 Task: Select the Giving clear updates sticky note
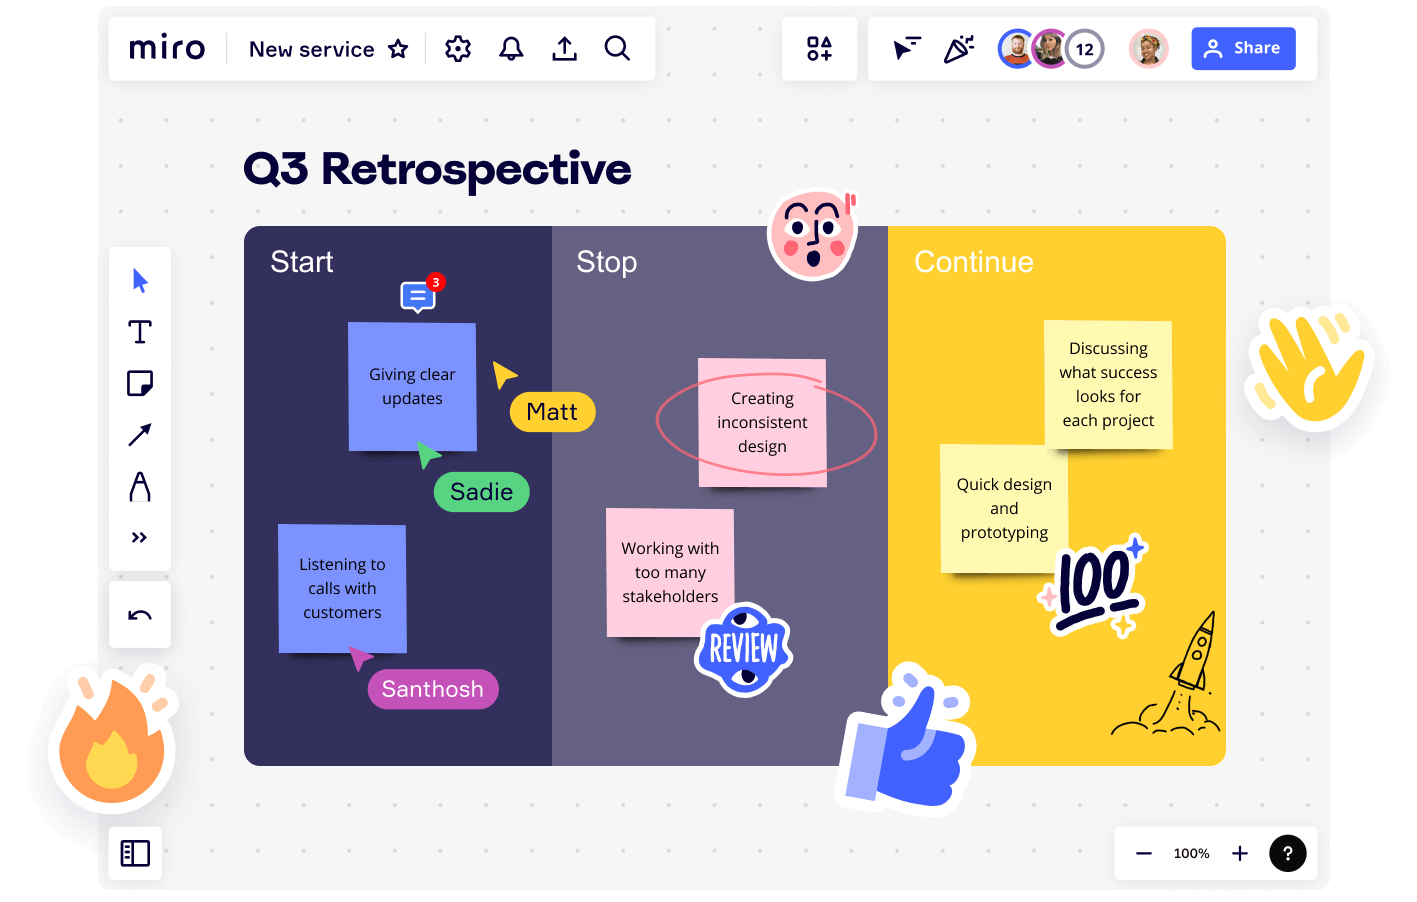click(412, 387)
